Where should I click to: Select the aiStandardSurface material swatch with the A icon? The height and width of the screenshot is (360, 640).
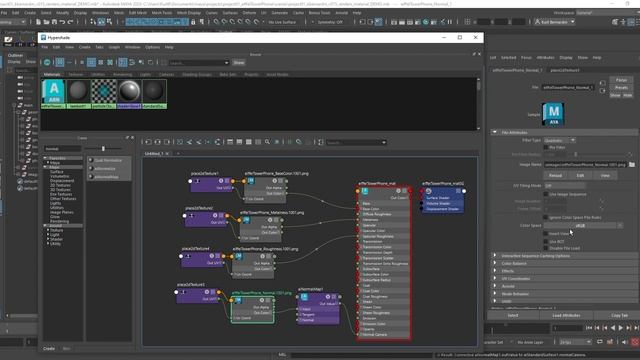(x=53, y=94)
